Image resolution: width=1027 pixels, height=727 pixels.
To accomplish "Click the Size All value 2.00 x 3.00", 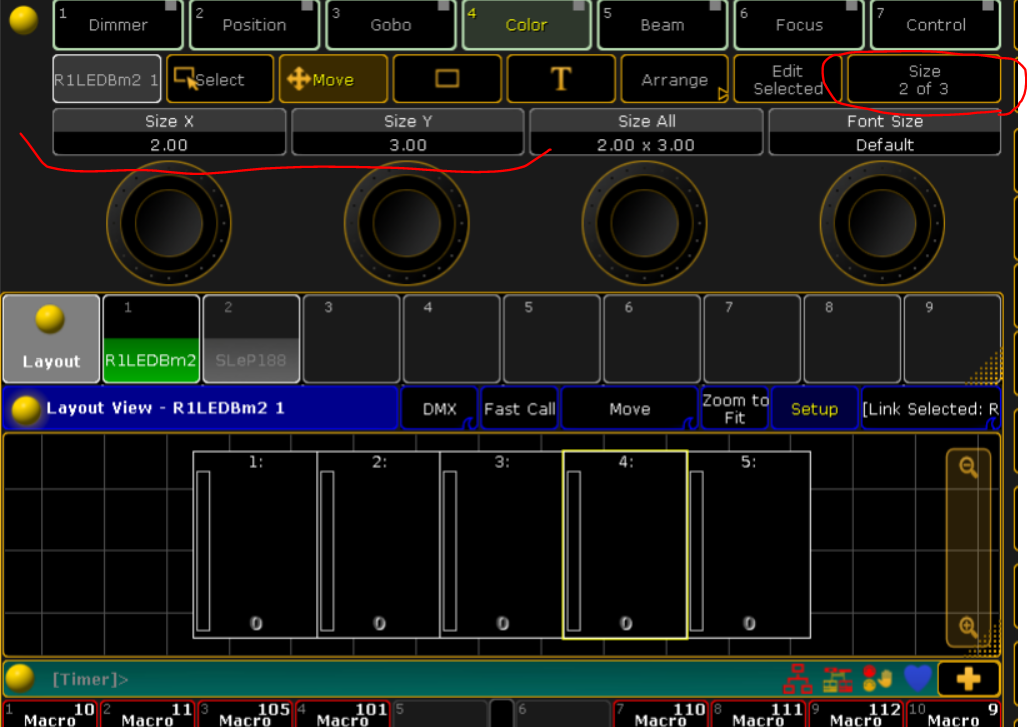I will tap(646, 145).
